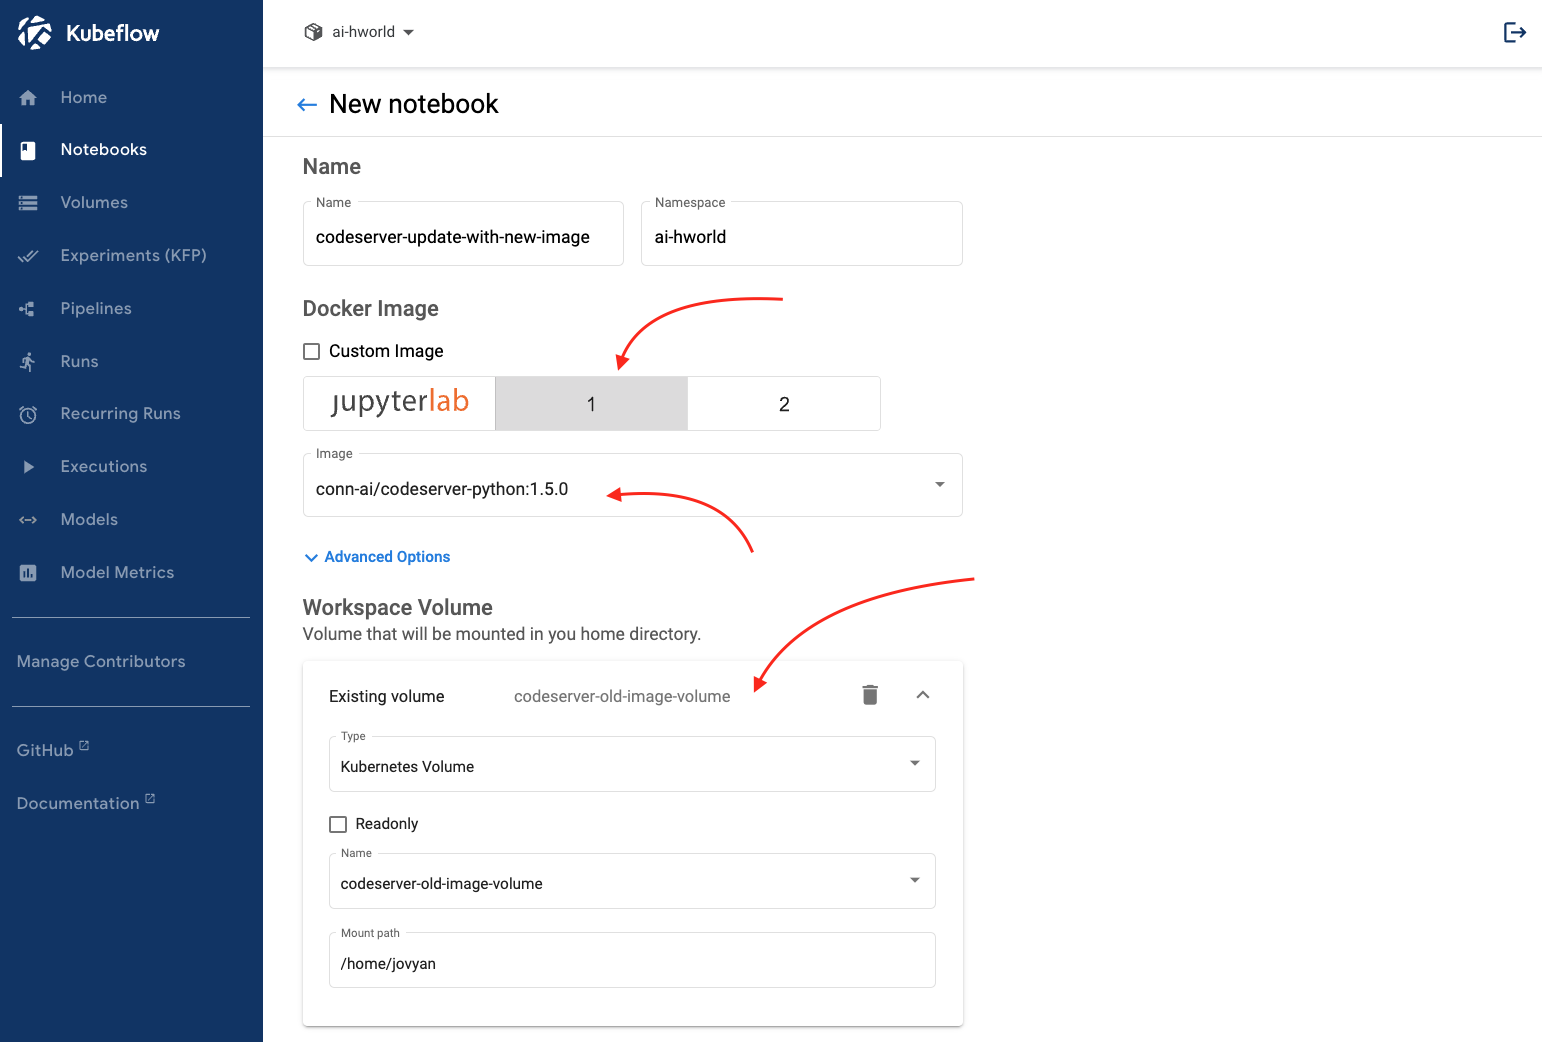Collapse the Existing volume panel chevron
This screenshot has height=1042, width=1542.
coord(923,695)
